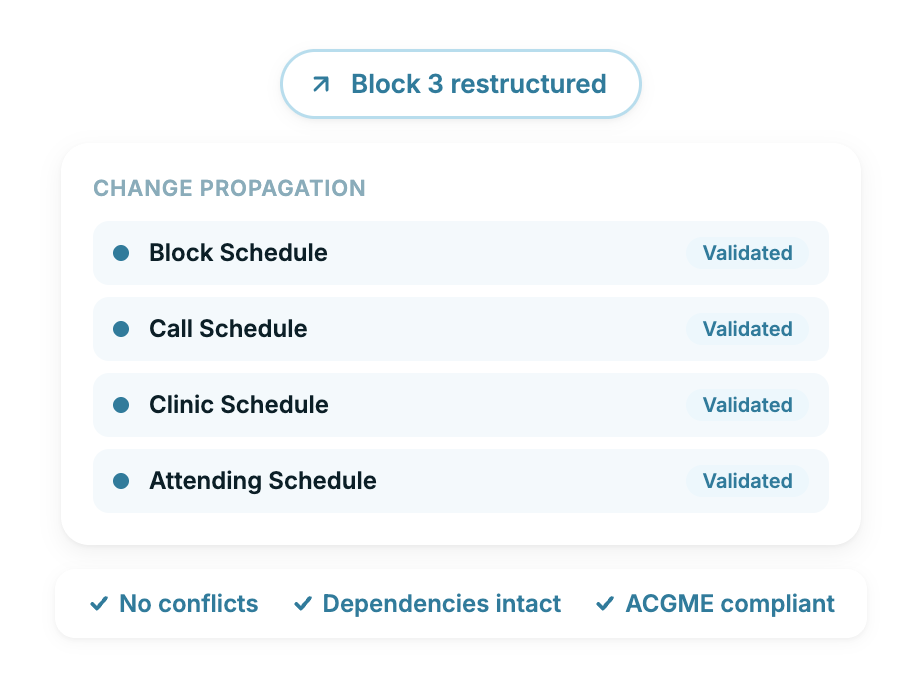The image size is (922, 695).
Task: Click the No conflicts checkmark icon
Action: [99, 604]
